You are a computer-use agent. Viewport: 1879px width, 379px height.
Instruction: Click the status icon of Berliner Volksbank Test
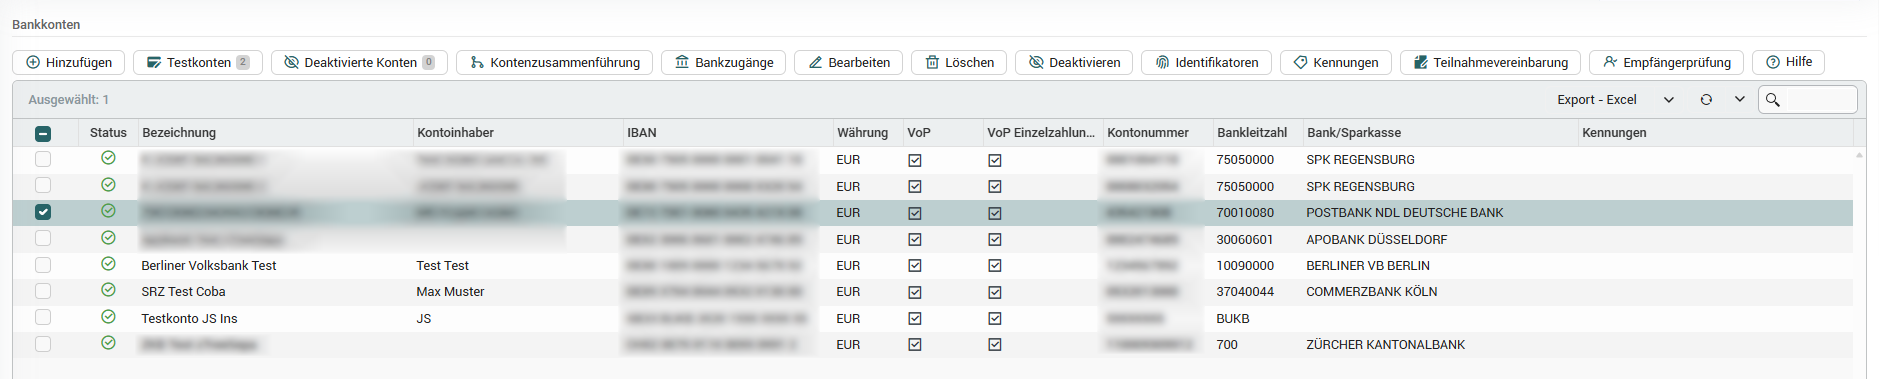pos(108,264)
